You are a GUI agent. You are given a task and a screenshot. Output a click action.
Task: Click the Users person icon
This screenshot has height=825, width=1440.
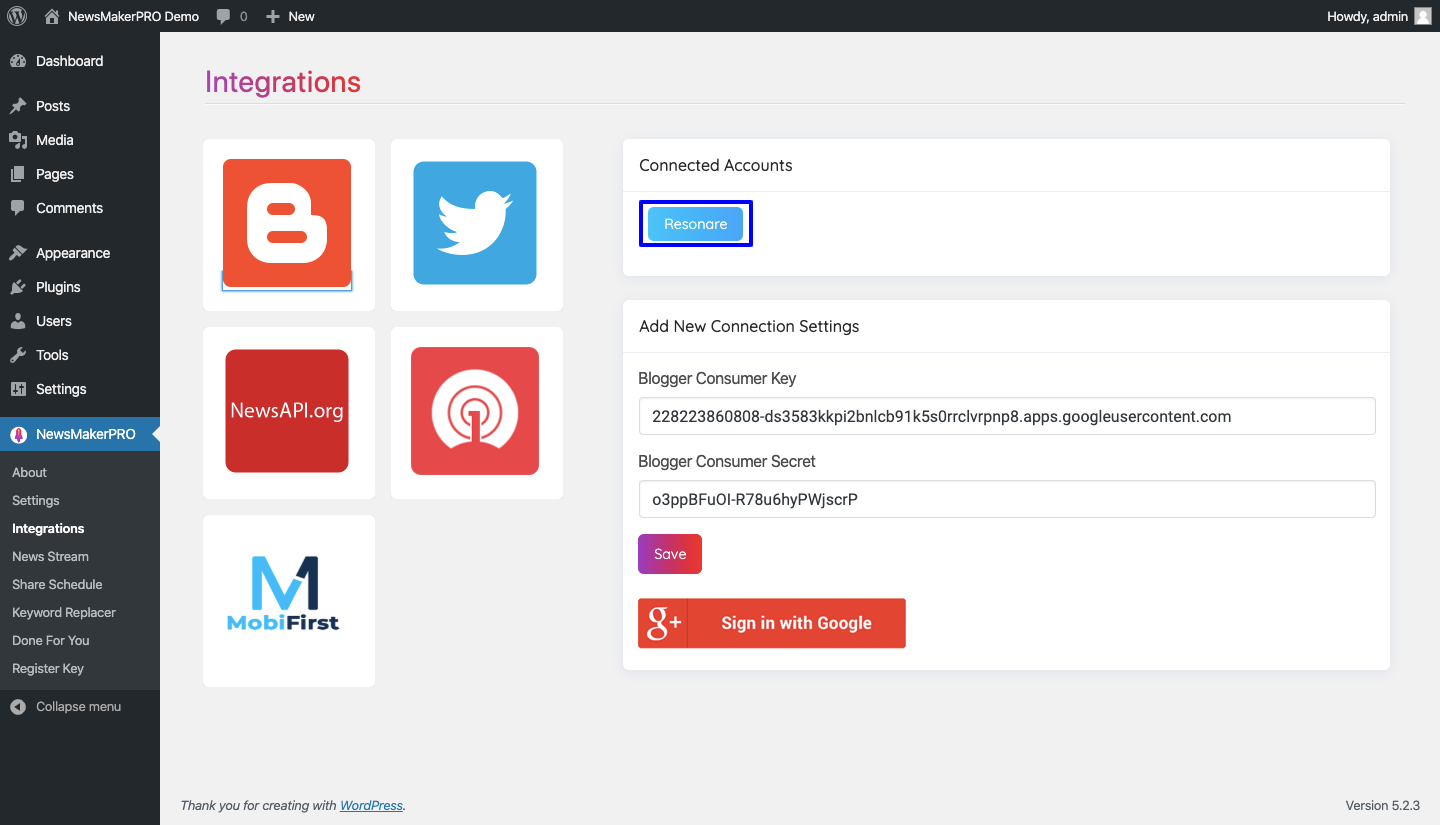click(18, 321)
